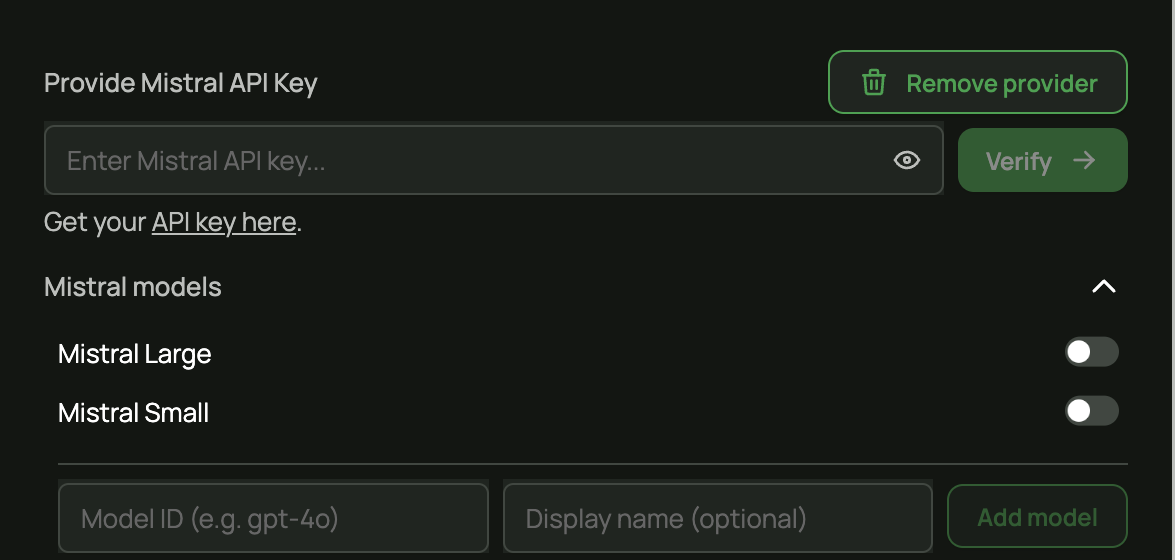Select the Mistral Small model label

coord(134,413)
